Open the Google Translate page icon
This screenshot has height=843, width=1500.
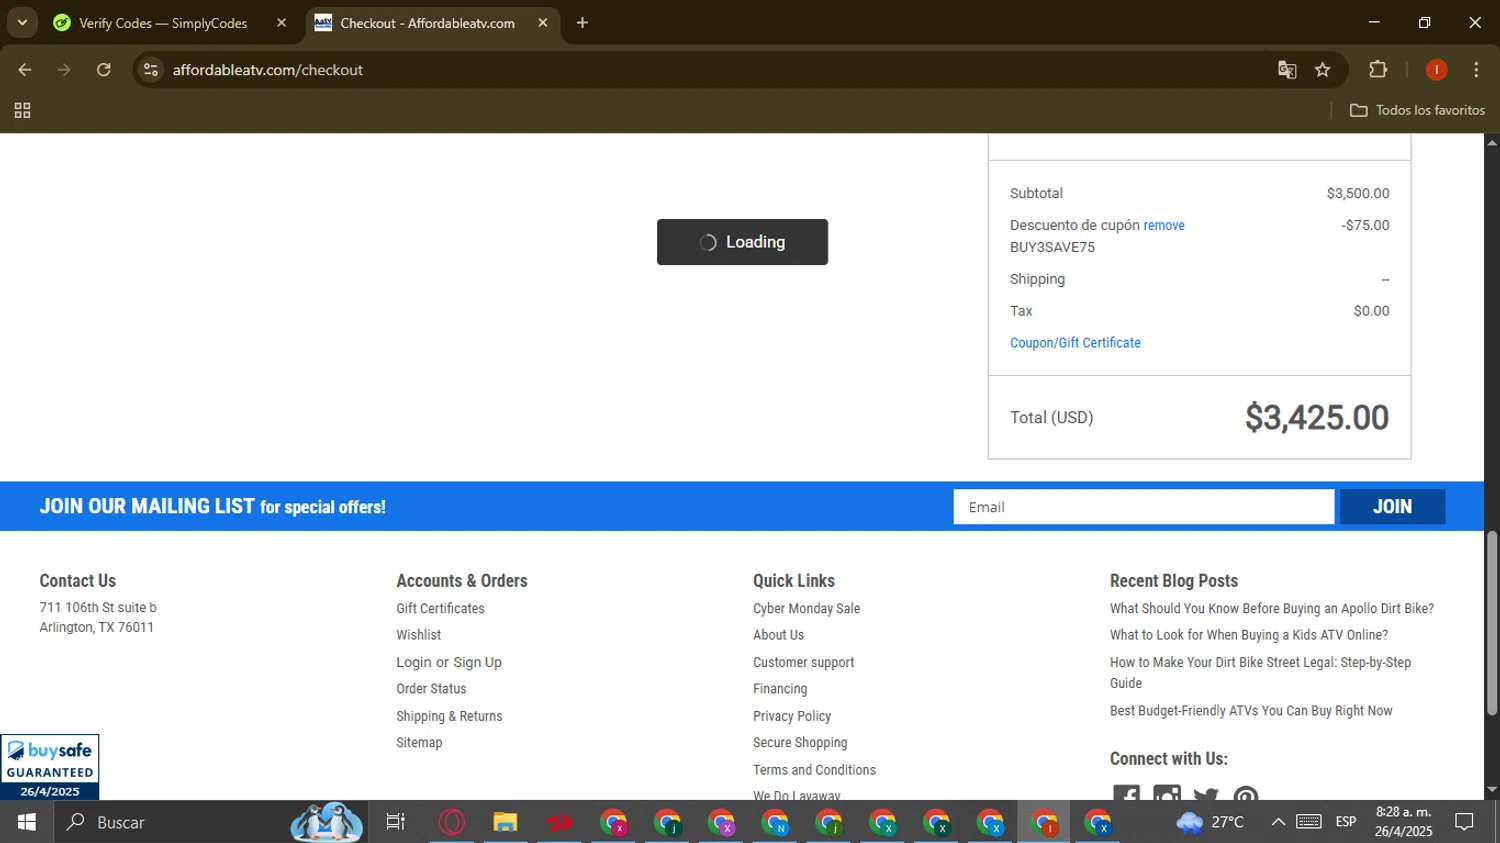point(1287,70)
